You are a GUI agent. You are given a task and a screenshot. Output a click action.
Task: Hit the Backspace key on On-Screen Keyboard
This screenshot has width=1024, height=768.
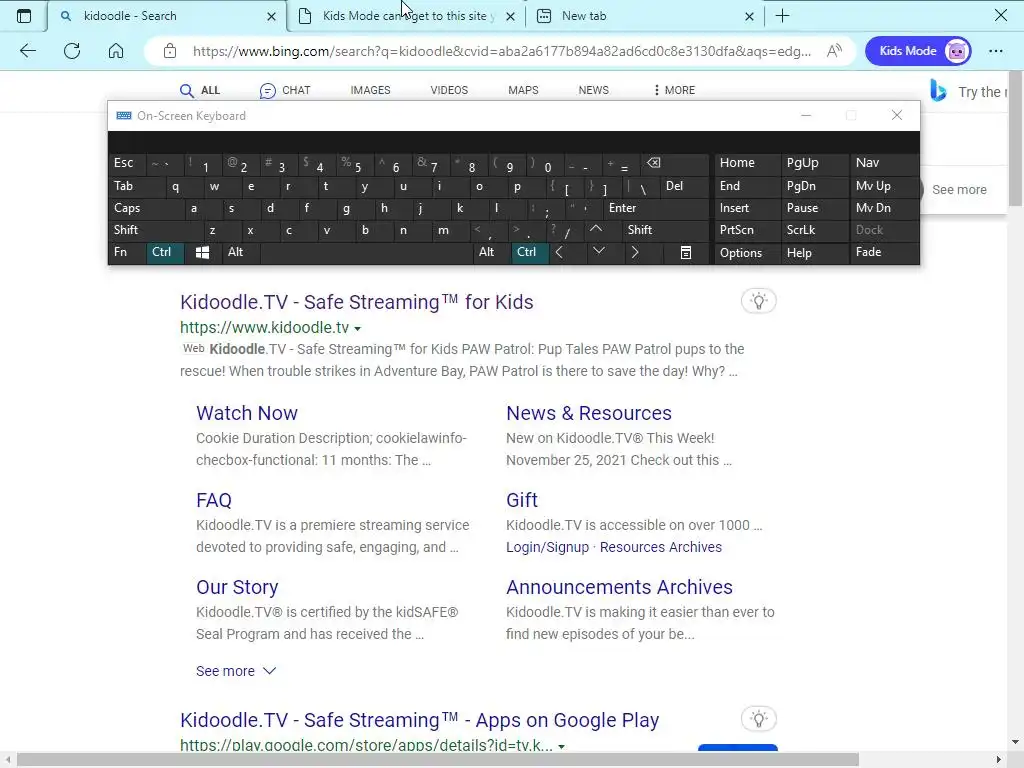tap(653, 163)
